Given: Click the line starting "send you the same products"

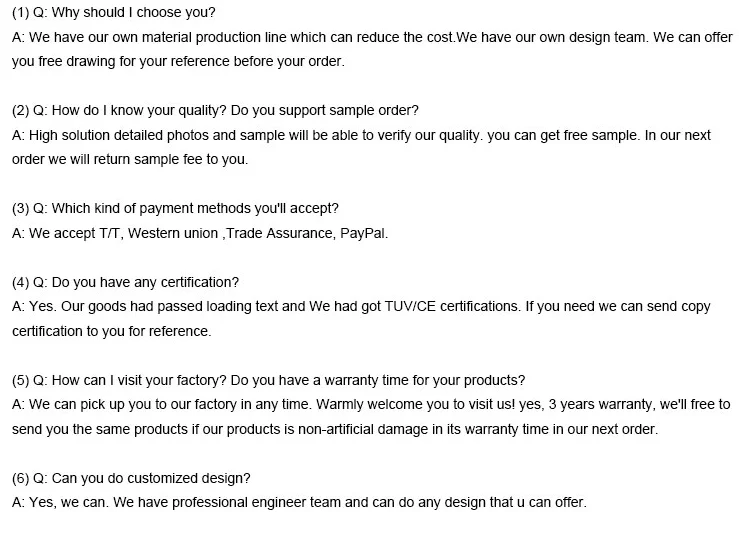Looking at the screenshot, I should click(334, 429).
